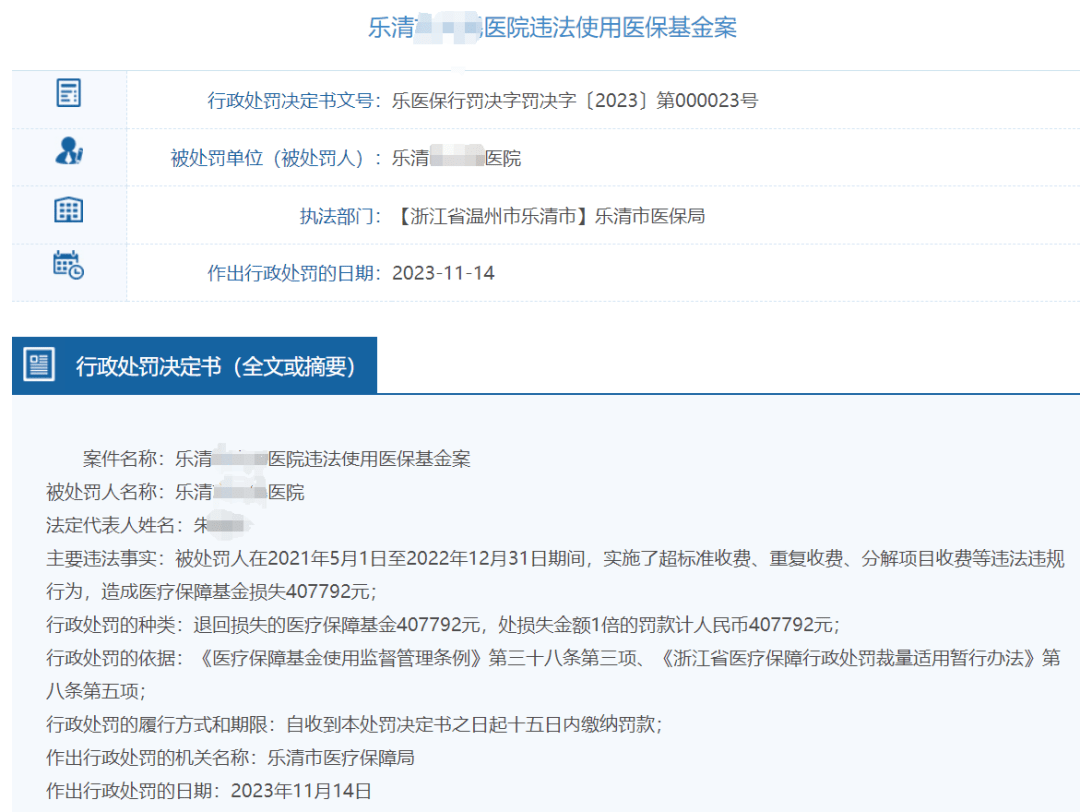Image resolution: width=1080 pixels, height=812 pixels.
Task: Click the date value 2023-11-14
Action: click(443, 273)
